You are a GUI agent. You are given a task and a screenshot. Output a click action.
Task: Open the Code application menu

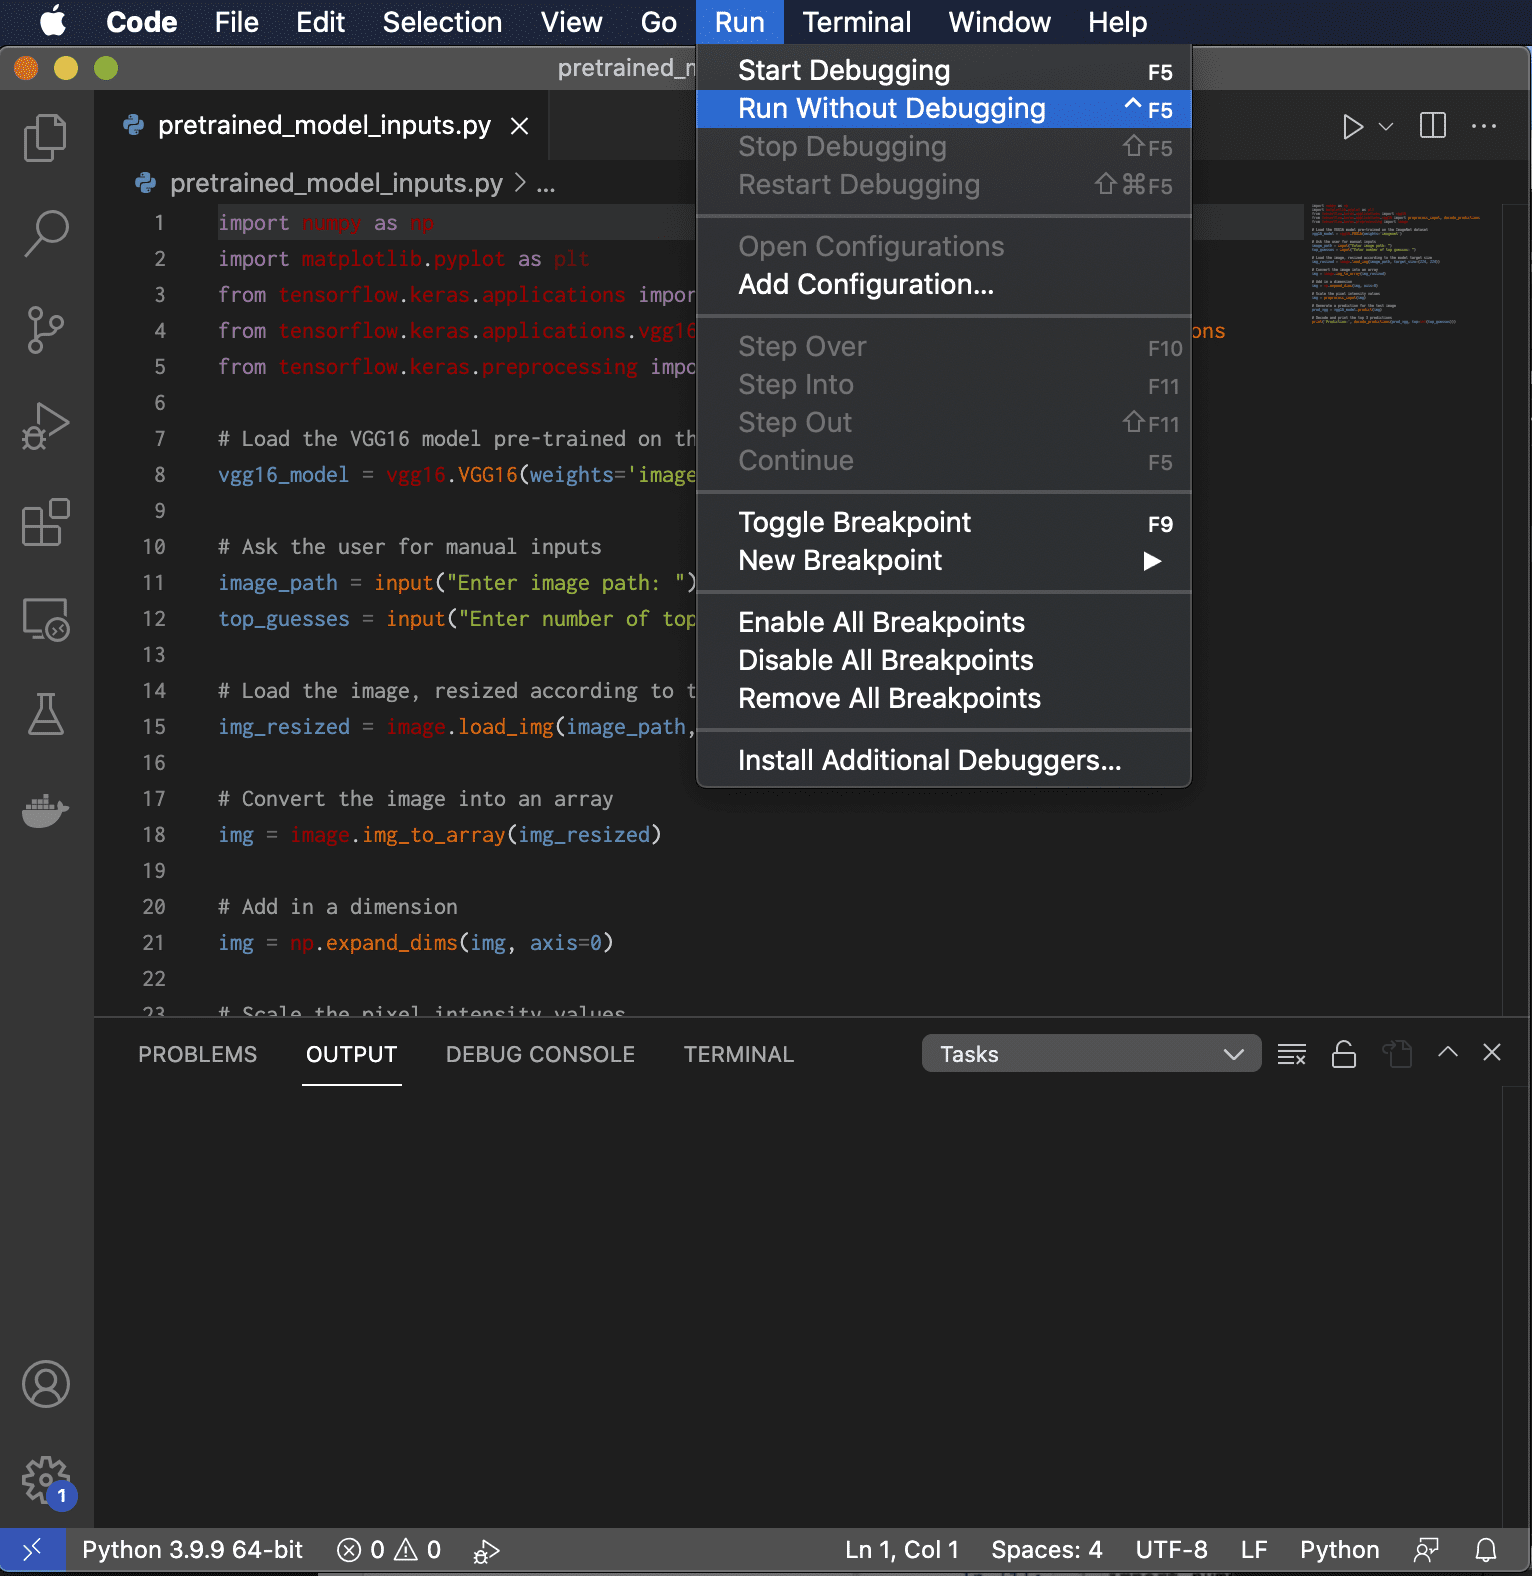point(141,22)
